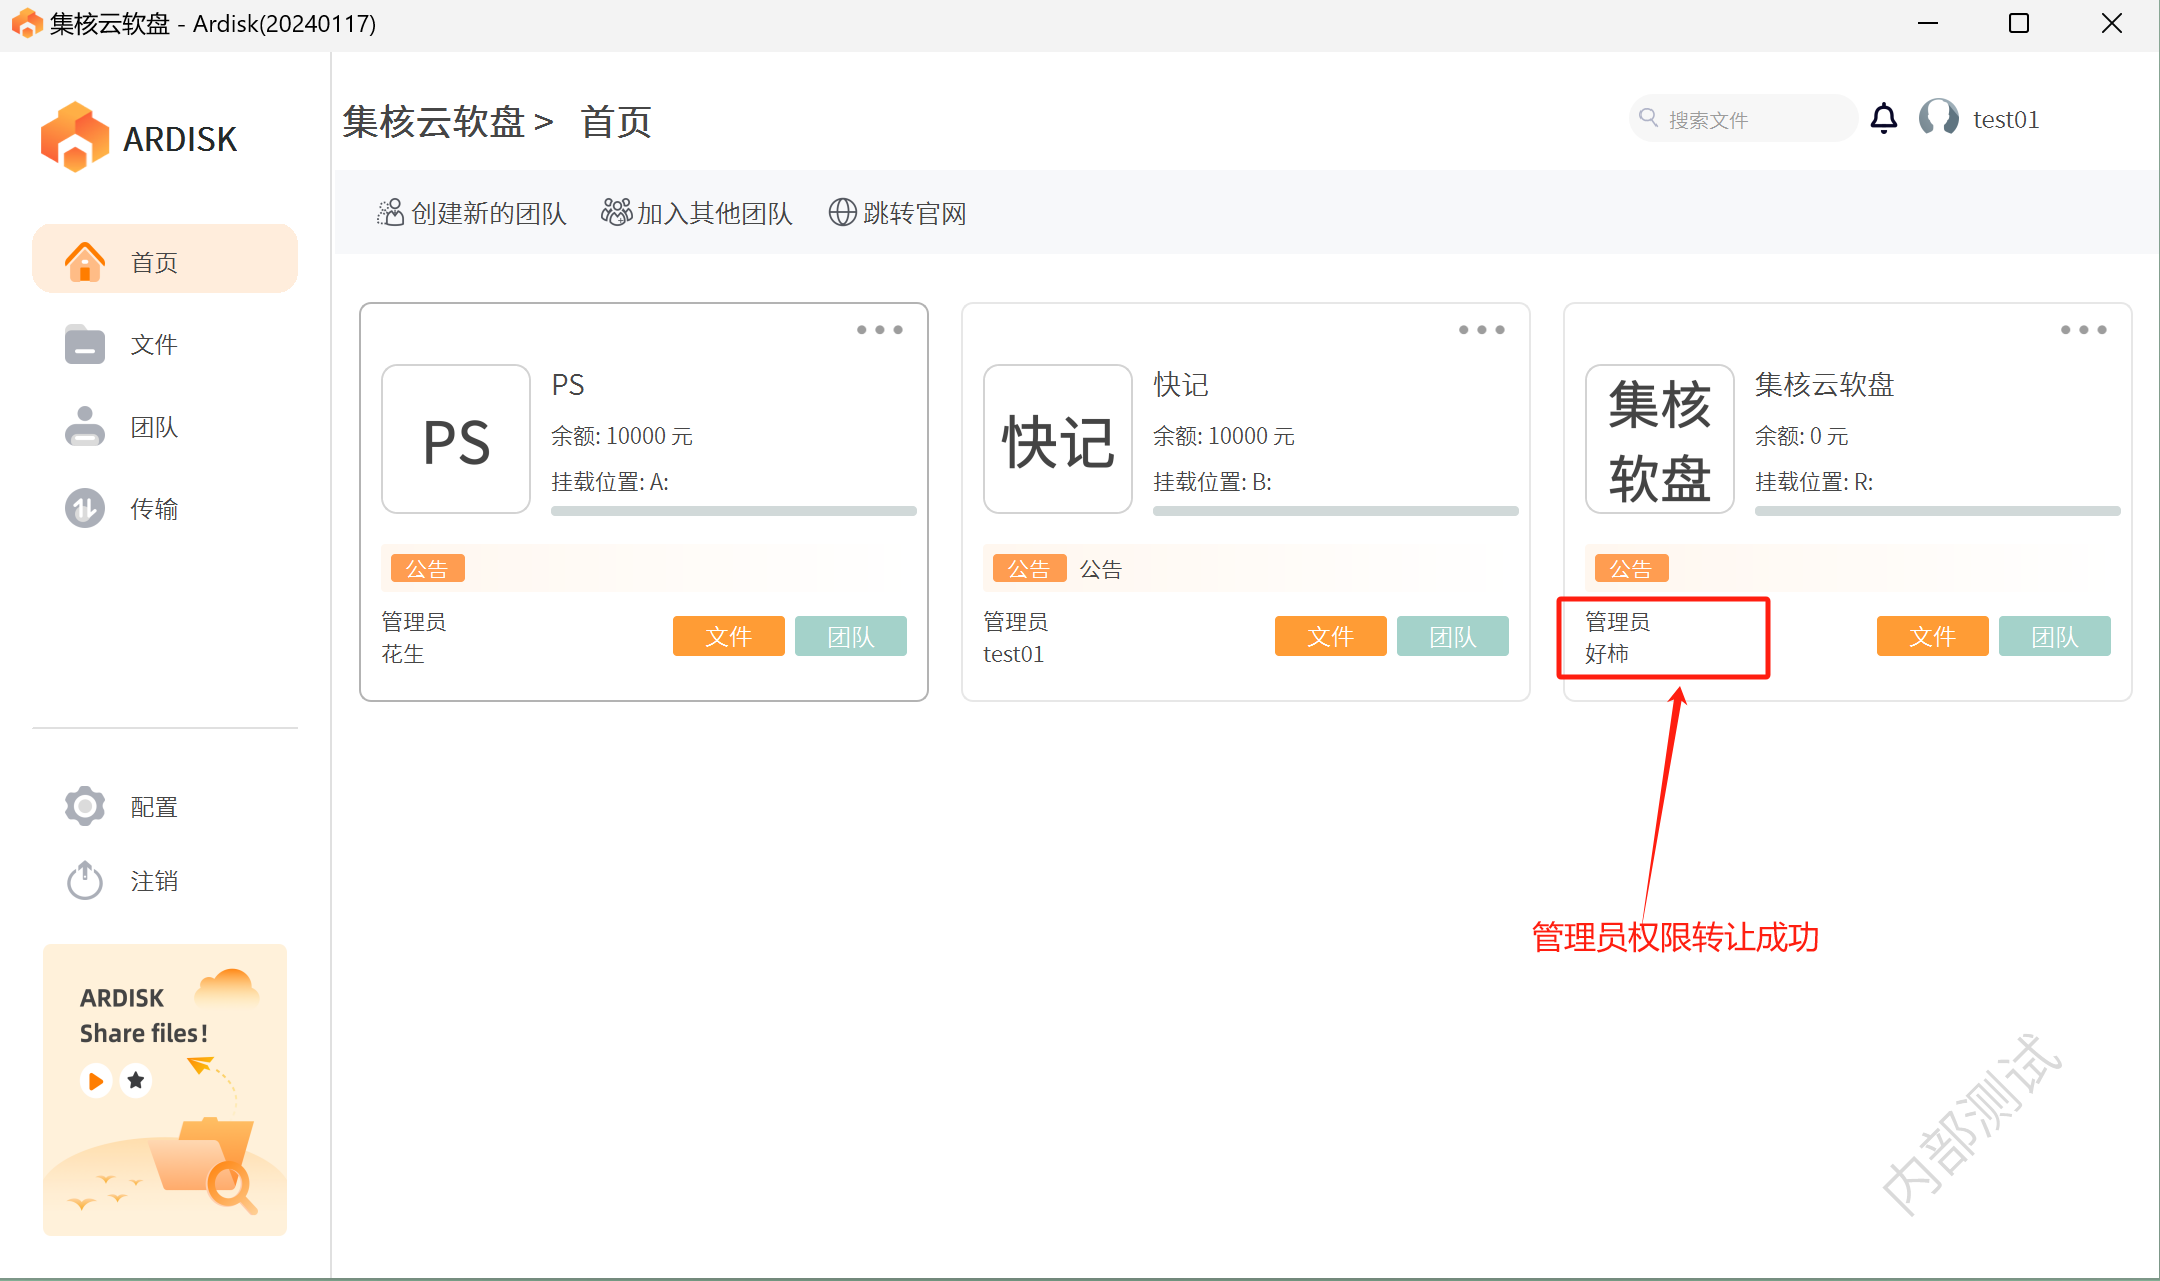Open the test01 user avatar
The height and width of the screenshot is (1281, 2160).
point(1938,118)
